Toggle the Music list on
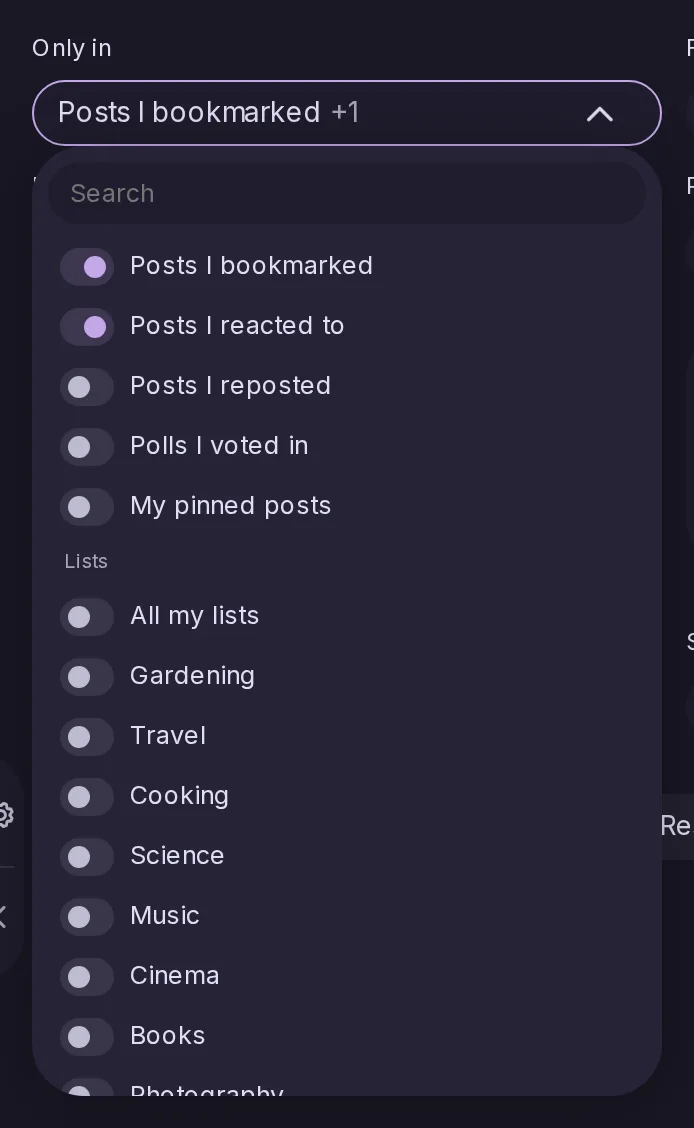694x1128 pixels. 87,916
